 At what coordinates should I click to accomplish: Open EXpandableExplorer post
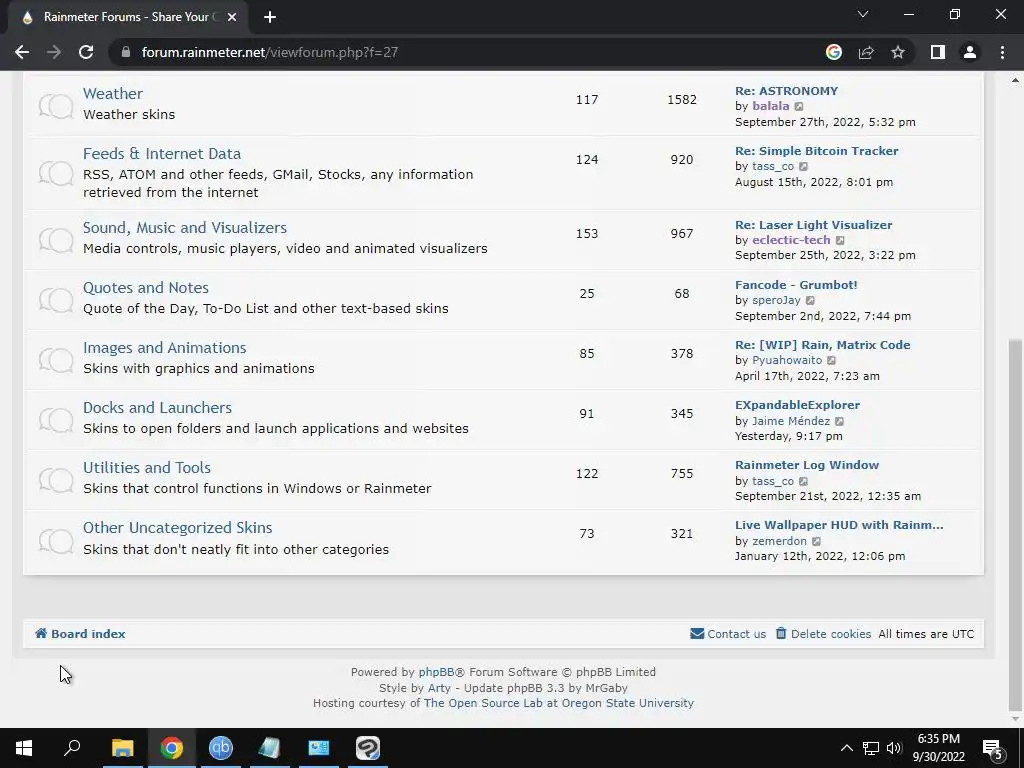(x=797, y=405)
